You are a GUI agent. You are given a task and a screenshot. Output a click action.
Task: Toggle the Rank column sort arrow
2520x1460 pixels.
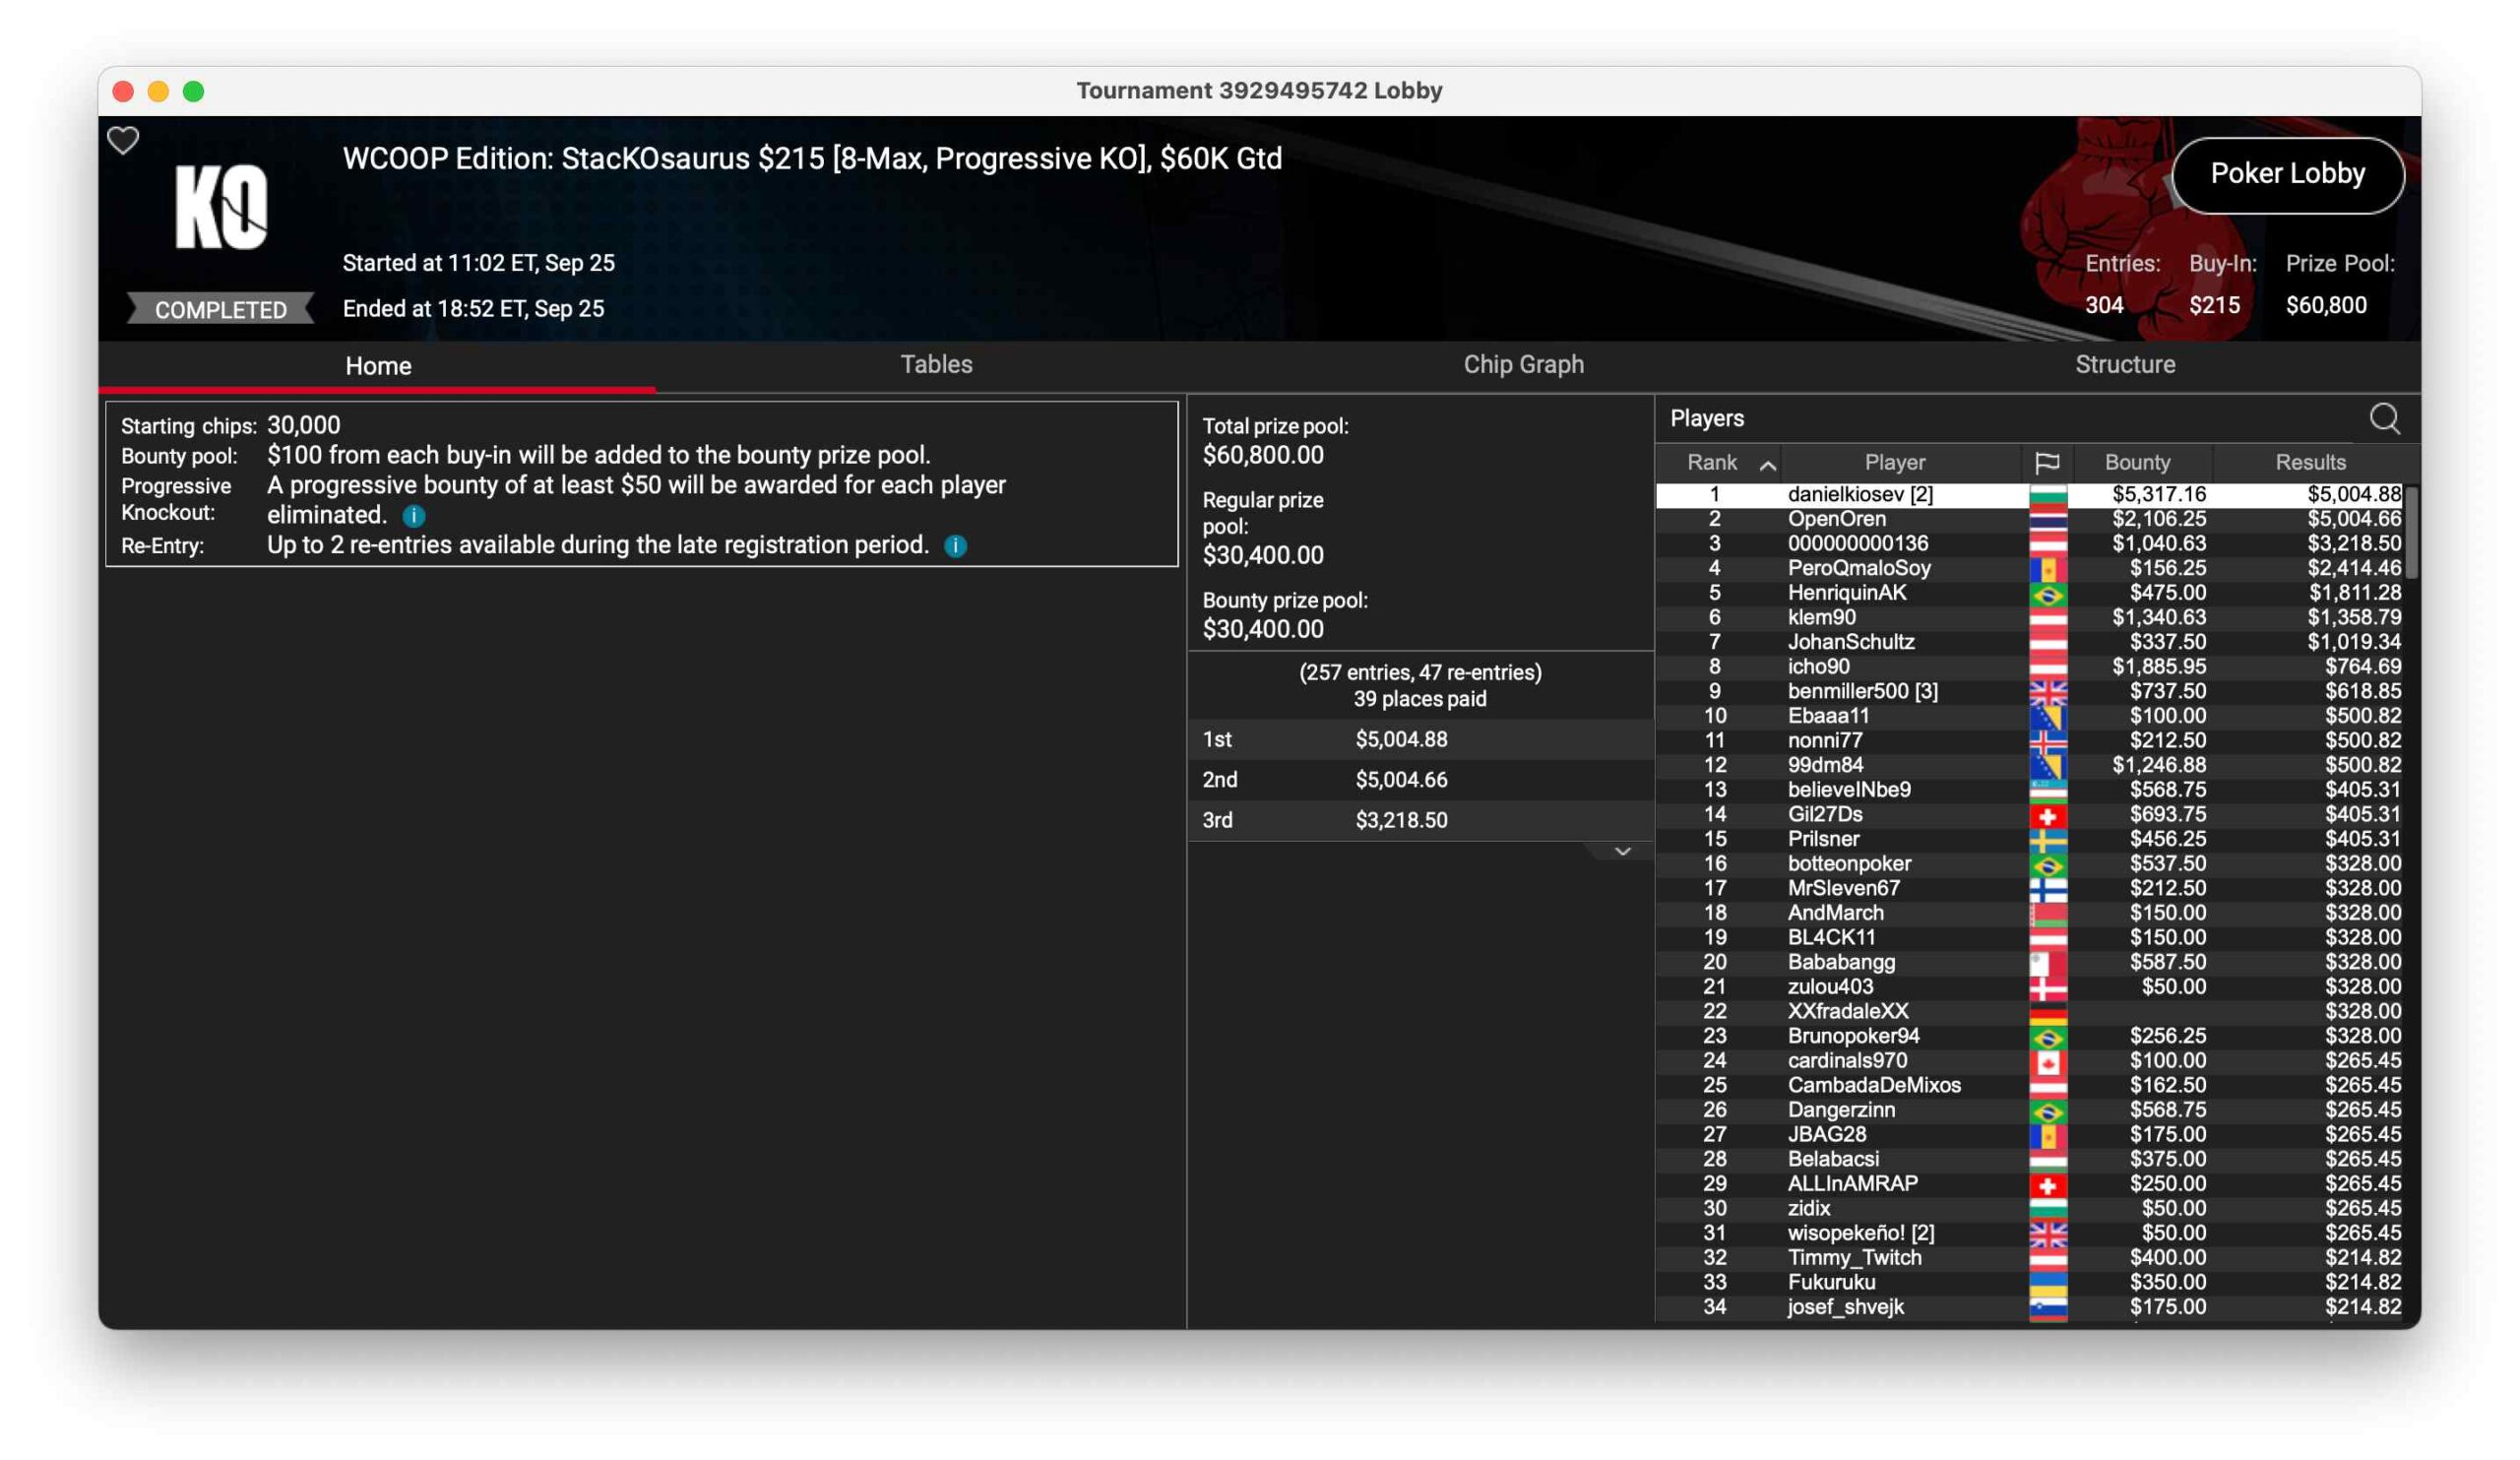(x=1767, y=464)
